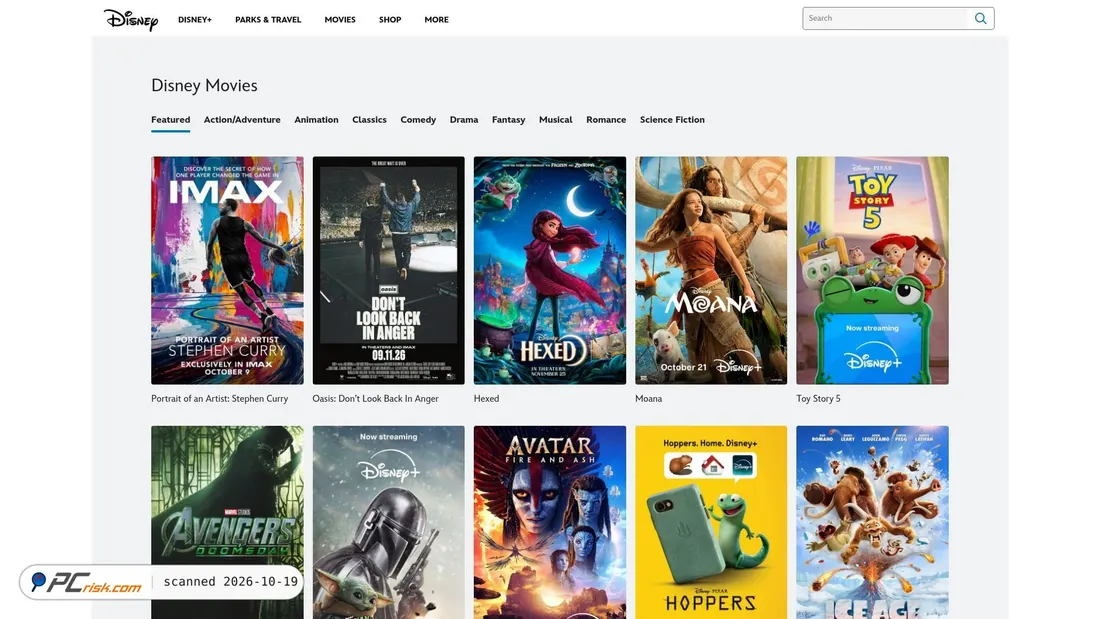Open Oasis Don't Look Back In Anger poster
1100x619 pixels.
[x=389, y=270]
